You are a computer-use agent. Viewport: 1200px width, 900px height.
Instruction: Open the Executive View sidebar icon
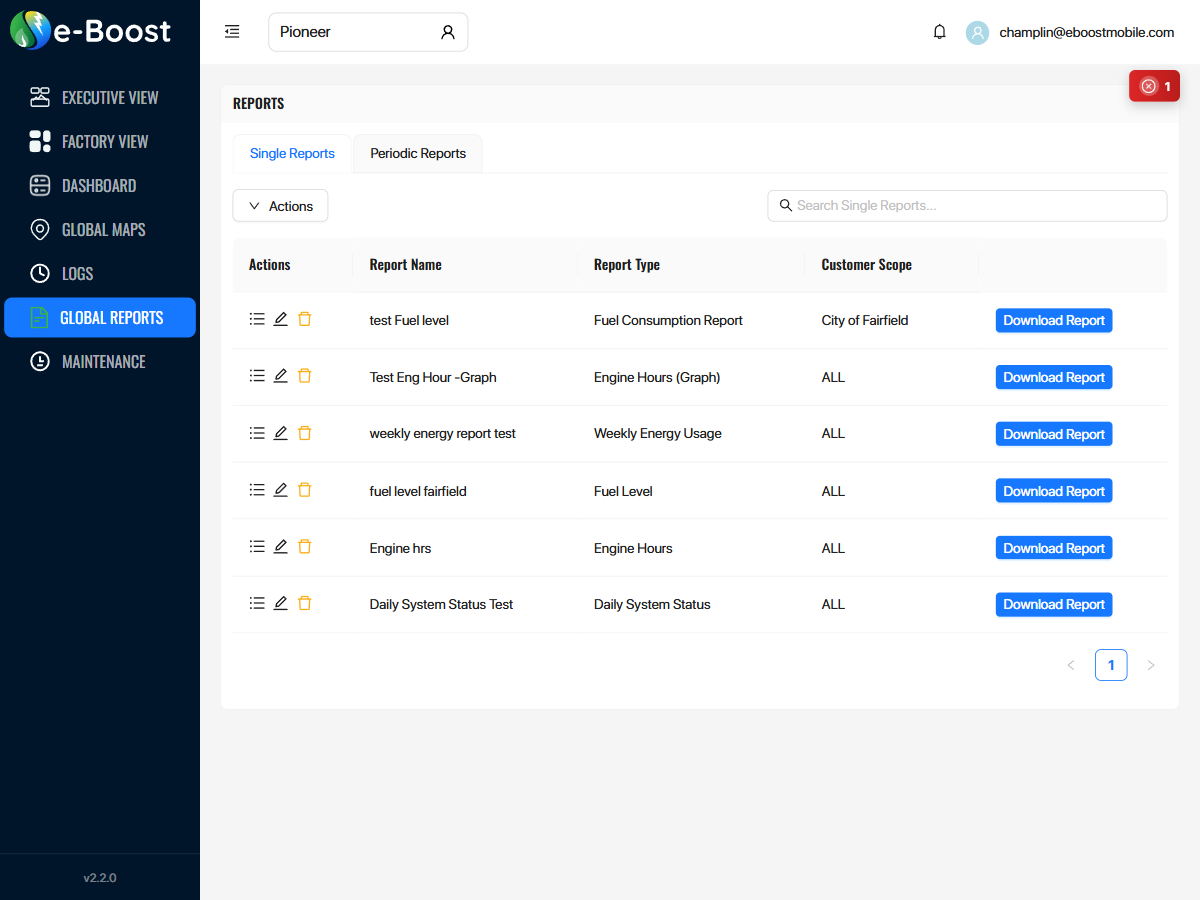[x=40, y=97]
